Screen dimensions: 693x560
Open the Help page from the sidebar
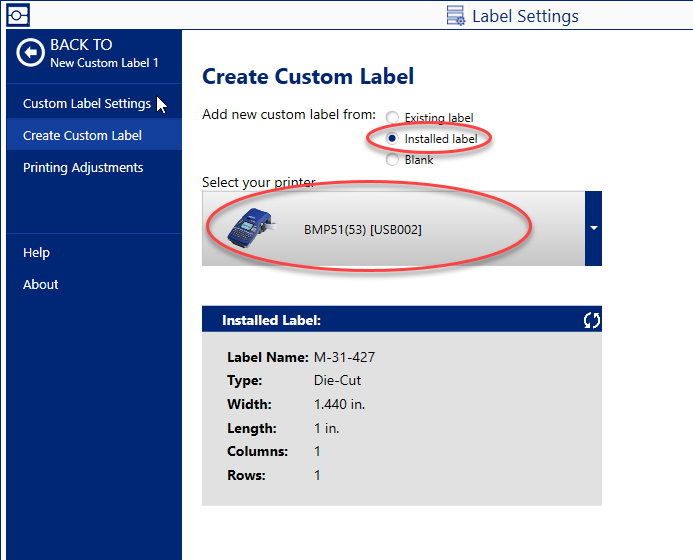(36, 253)
